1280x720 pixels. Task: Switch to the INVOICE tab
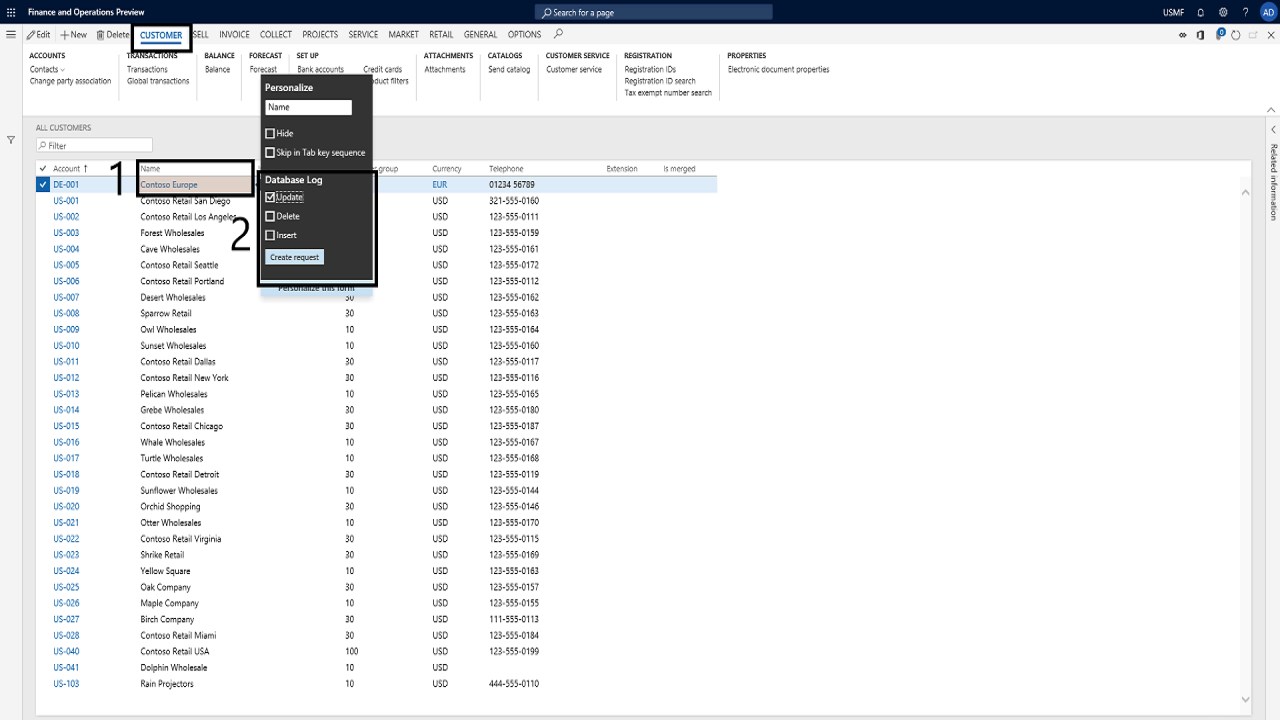point(234,35)
